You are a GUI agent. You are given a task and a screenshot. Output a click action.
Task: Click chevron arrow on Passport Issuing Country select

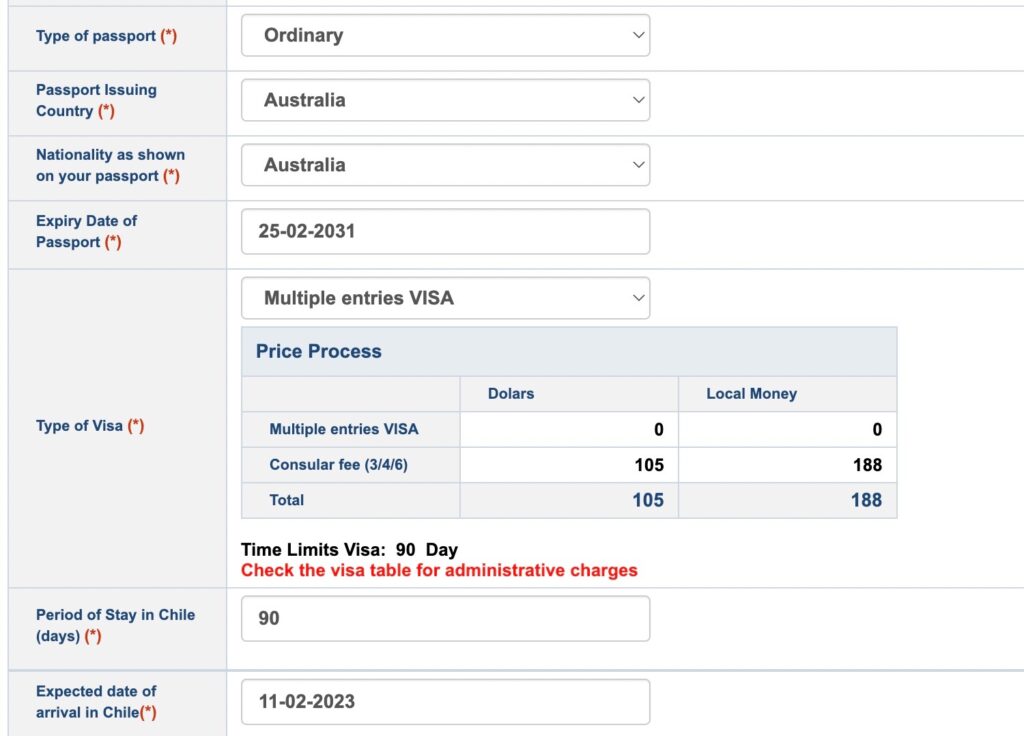pyautogui.click(x=639, y=100)
